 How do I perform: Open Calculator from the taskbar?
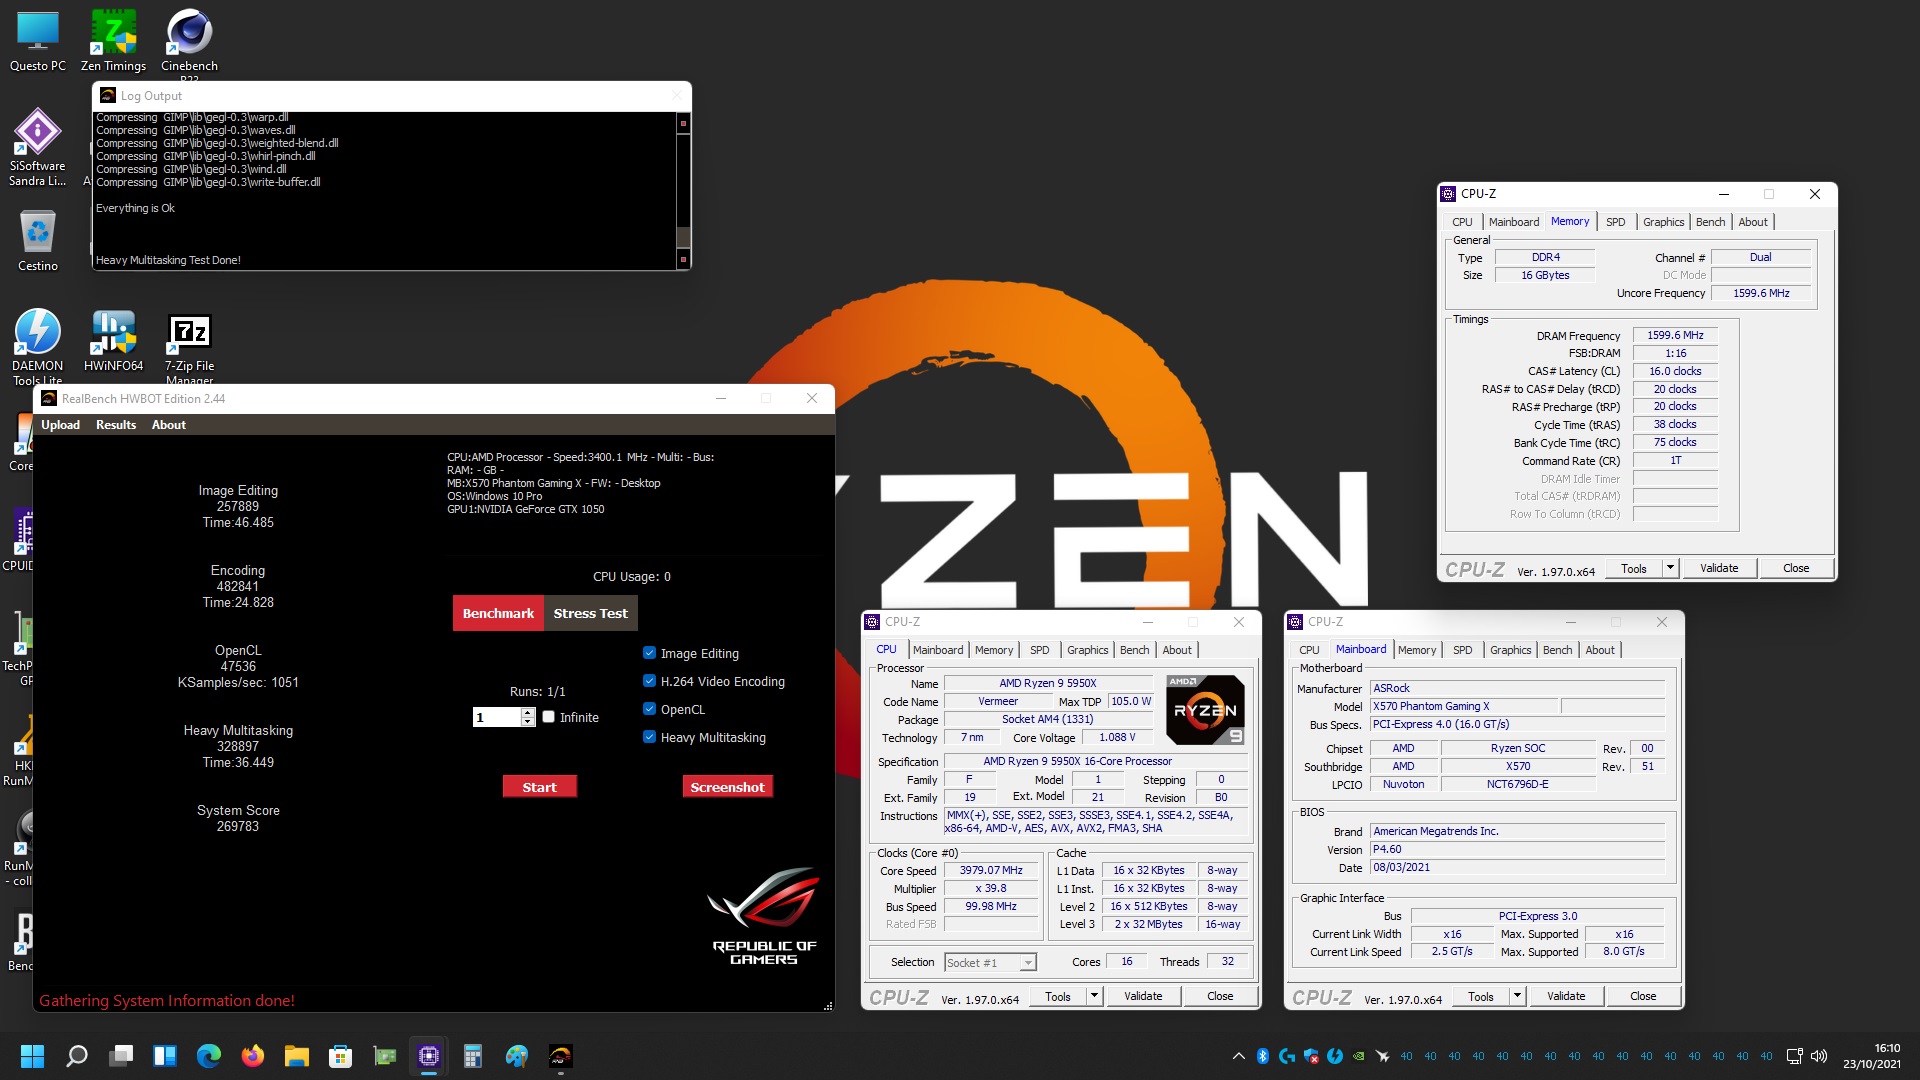tap(473, 1056)
